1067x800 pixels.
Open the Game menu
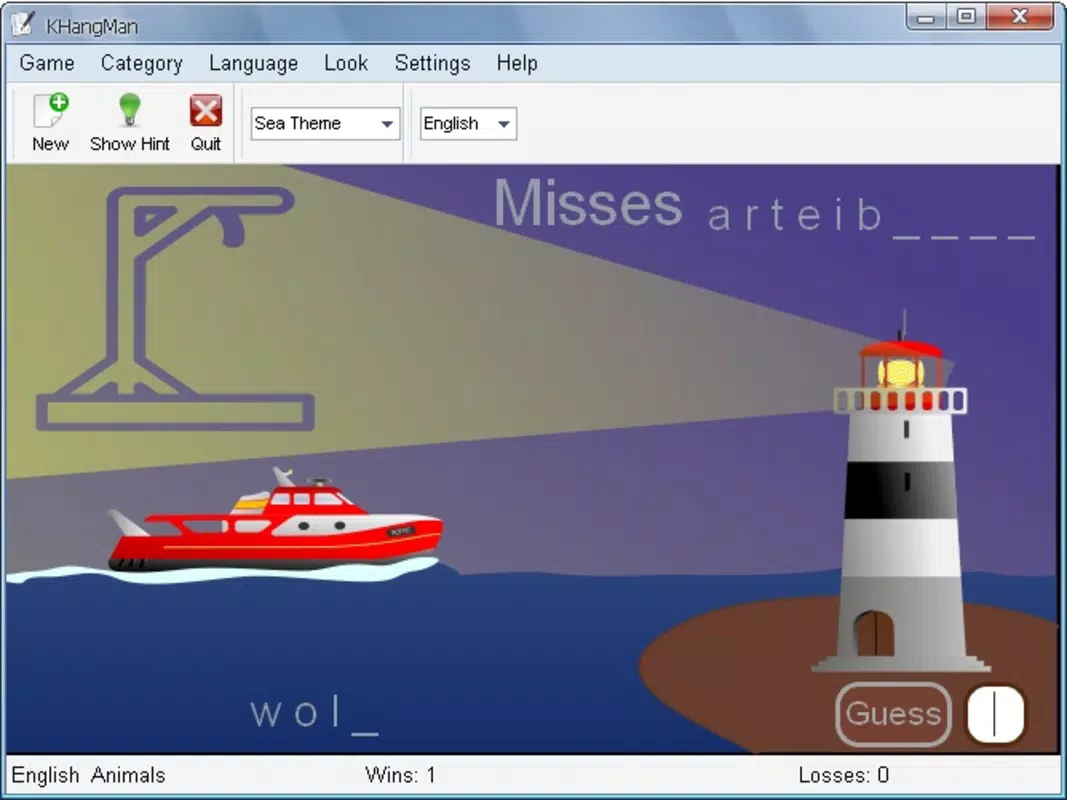47,63
